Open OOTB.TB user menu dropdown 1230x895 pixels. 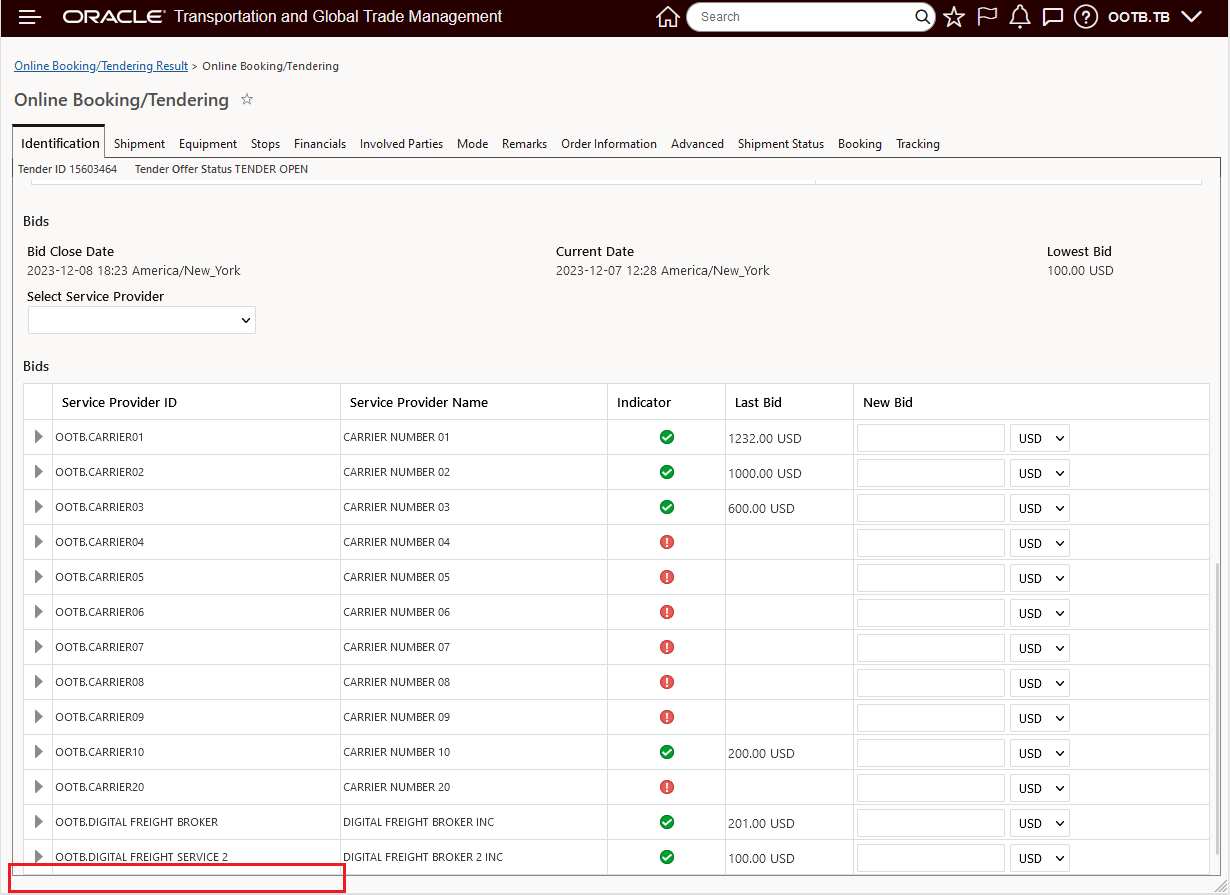pyautogui.click(x=1154, y=17)
